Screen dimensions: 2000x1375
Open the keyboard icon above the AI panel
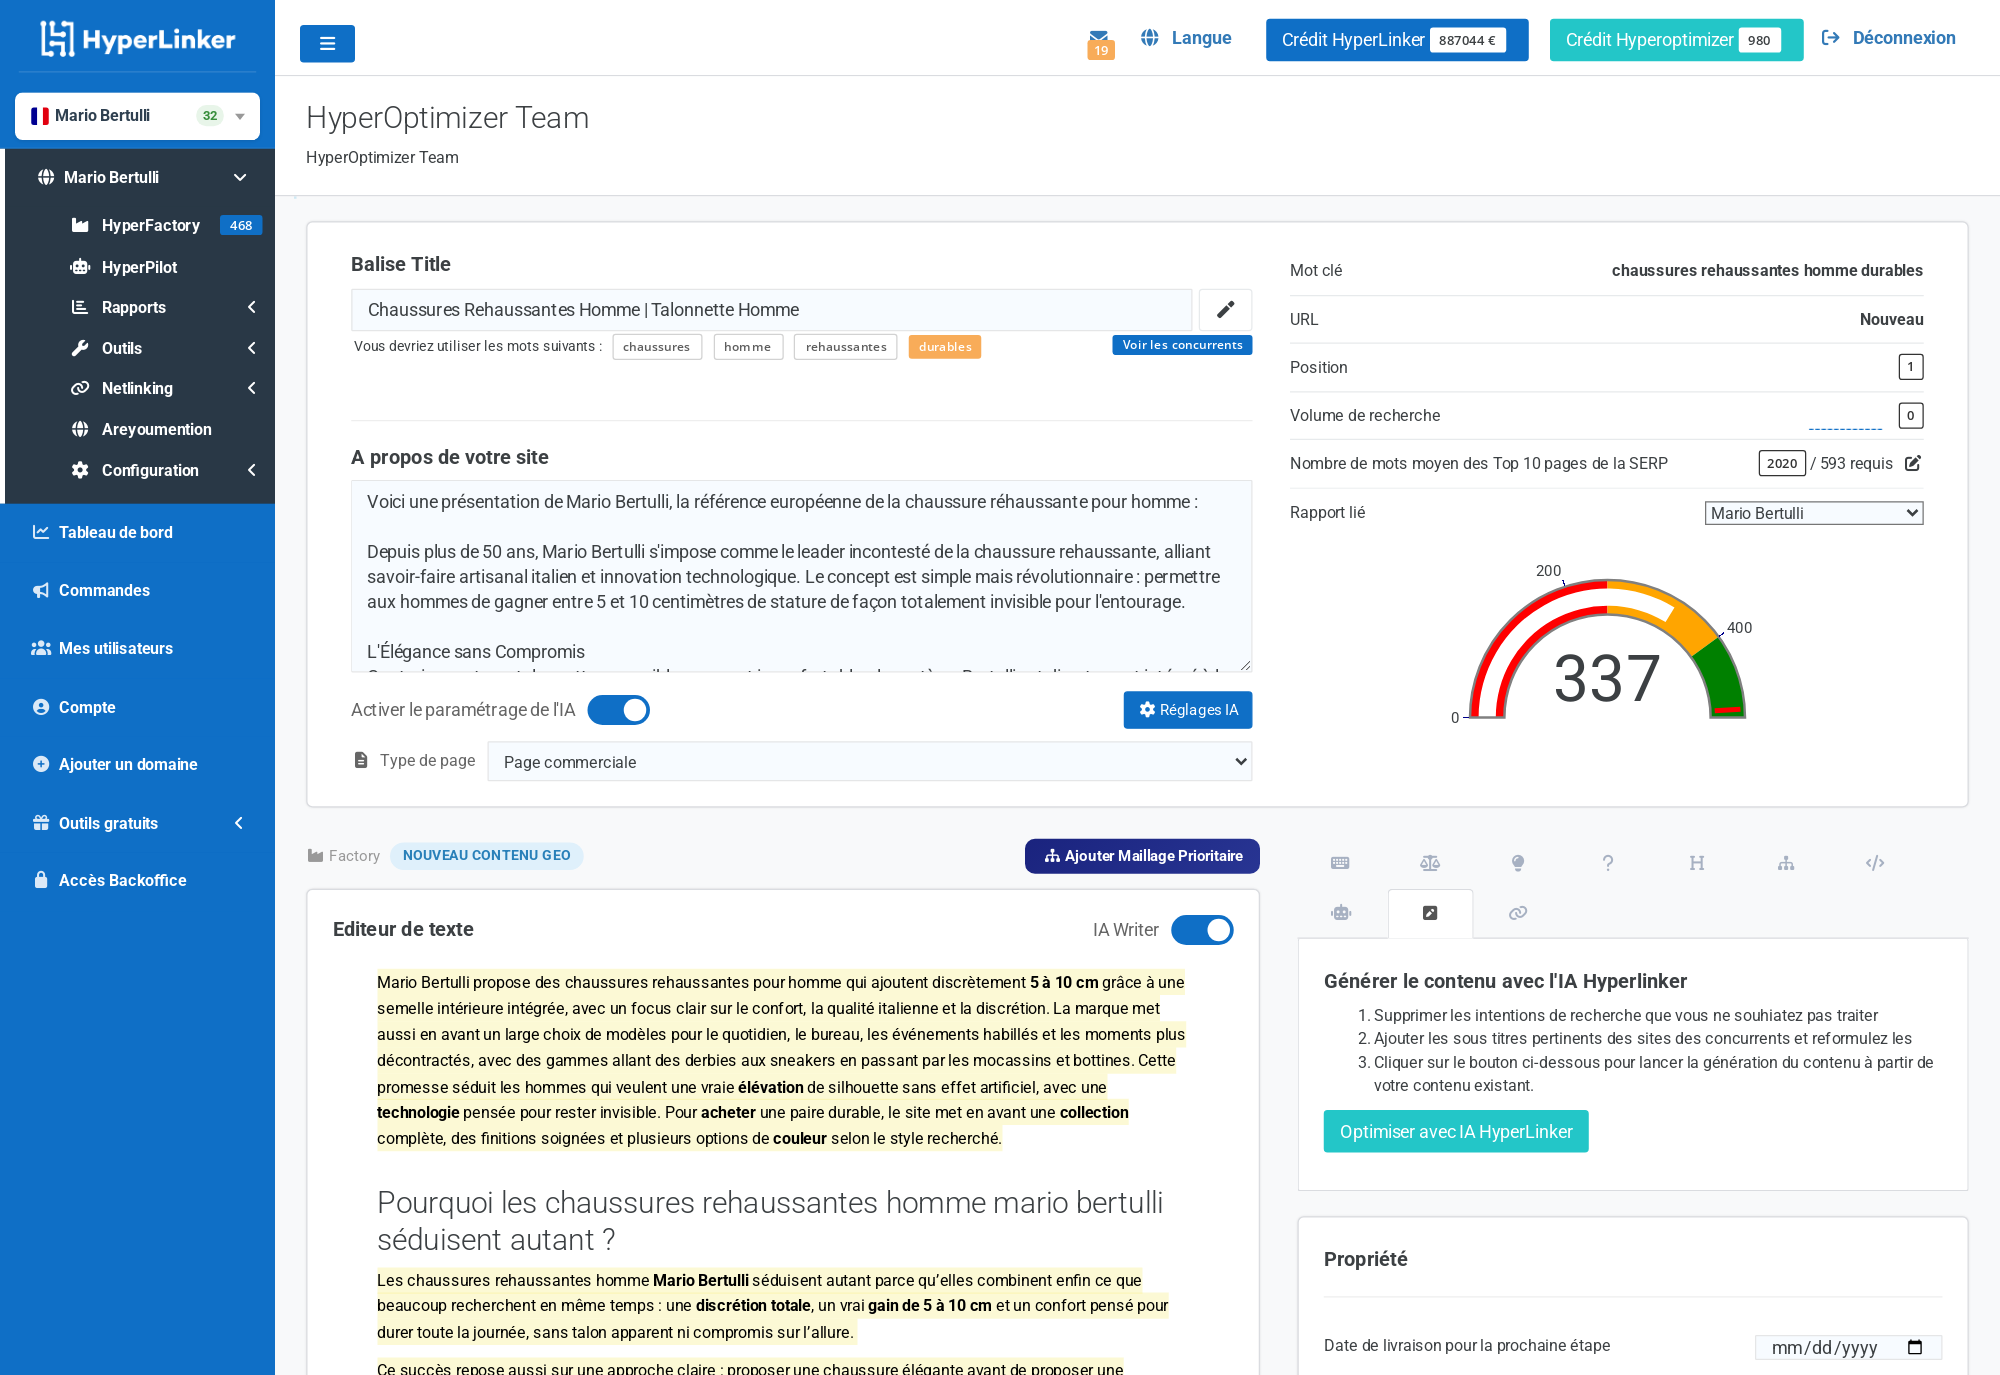(x=1340, y=862)
